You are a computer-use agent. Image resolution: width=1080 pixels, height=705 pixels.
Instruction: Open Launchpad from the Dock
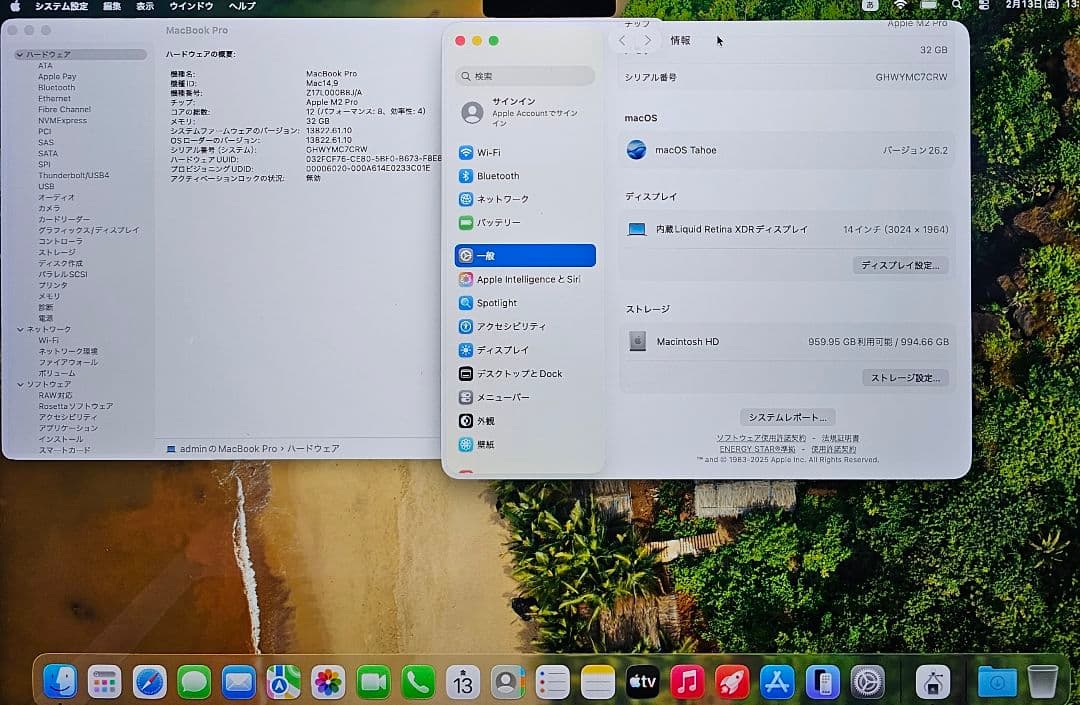pos(105,682)
